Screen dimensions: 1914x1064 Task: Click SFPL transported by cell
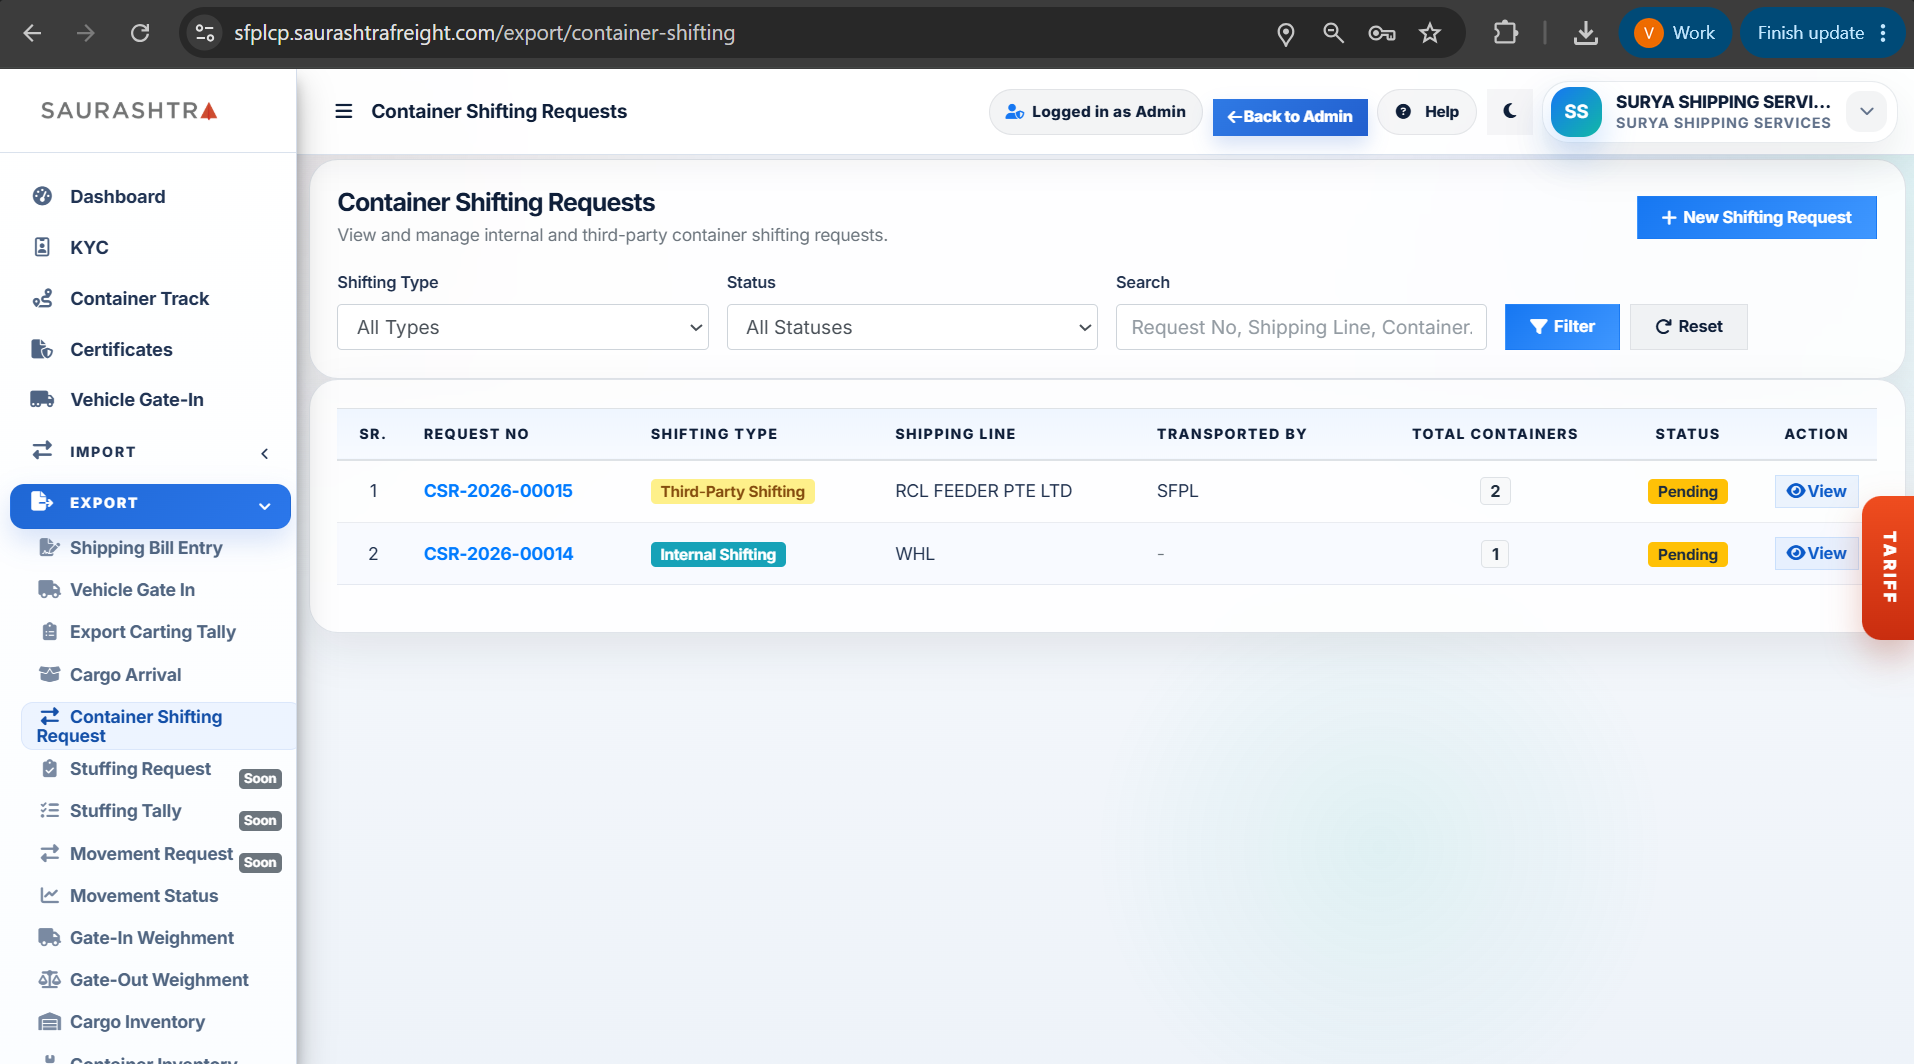tap(1177, 491)
